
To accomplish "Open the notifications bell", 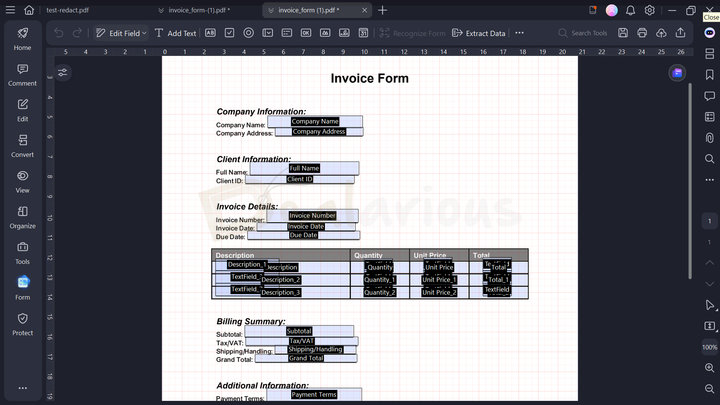I will 630,10.
